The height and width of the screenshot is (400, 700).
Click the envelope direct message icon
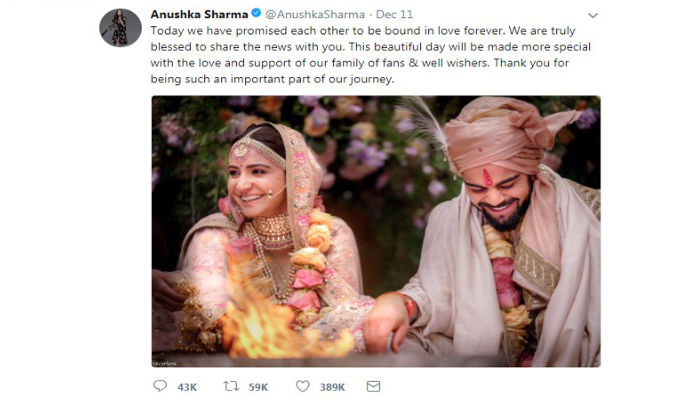pyautogui.click(x=373, y=386)
